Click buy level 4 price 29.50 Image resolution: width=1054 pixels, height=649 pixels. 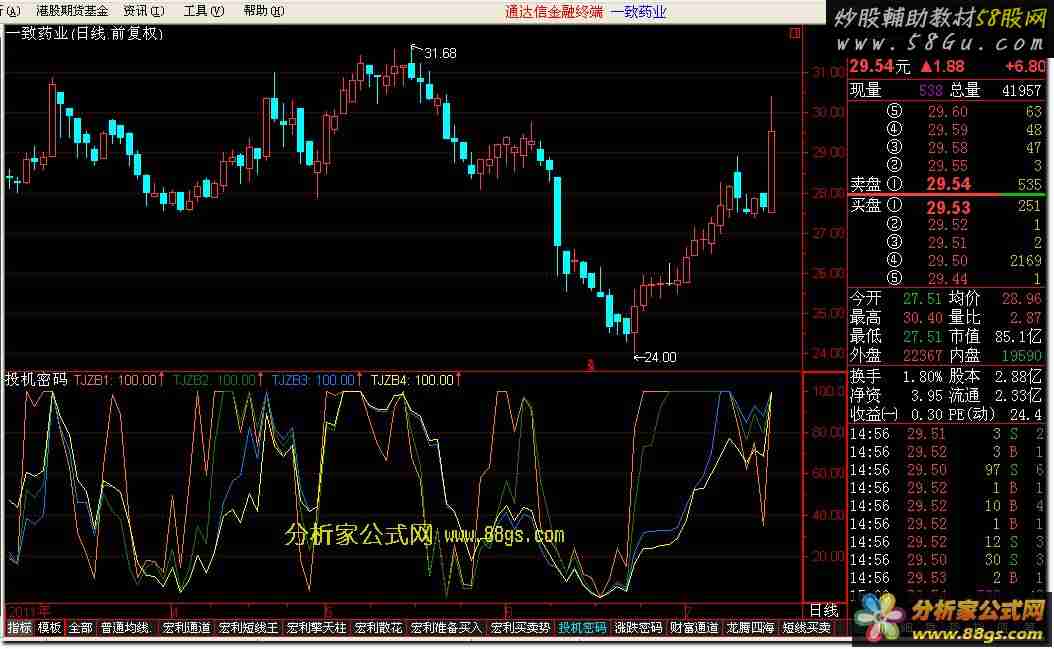948,262
